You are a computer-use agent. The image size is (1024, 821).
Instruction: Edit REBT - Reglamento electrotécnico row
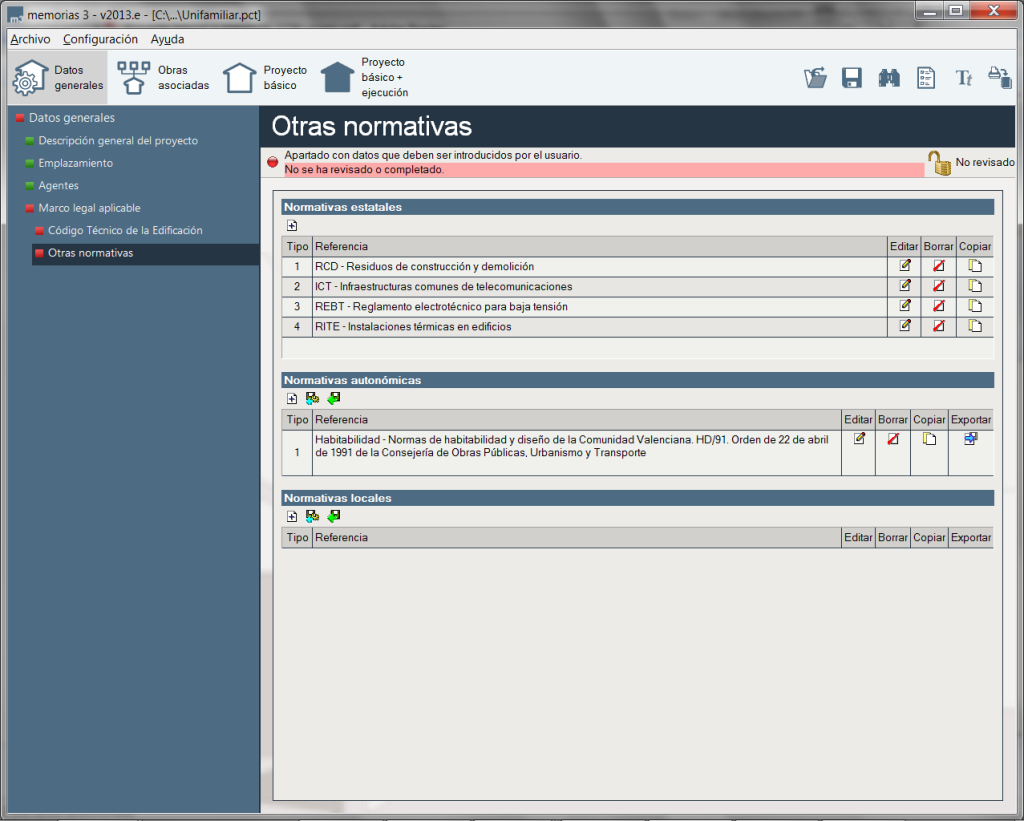point(904,306)
